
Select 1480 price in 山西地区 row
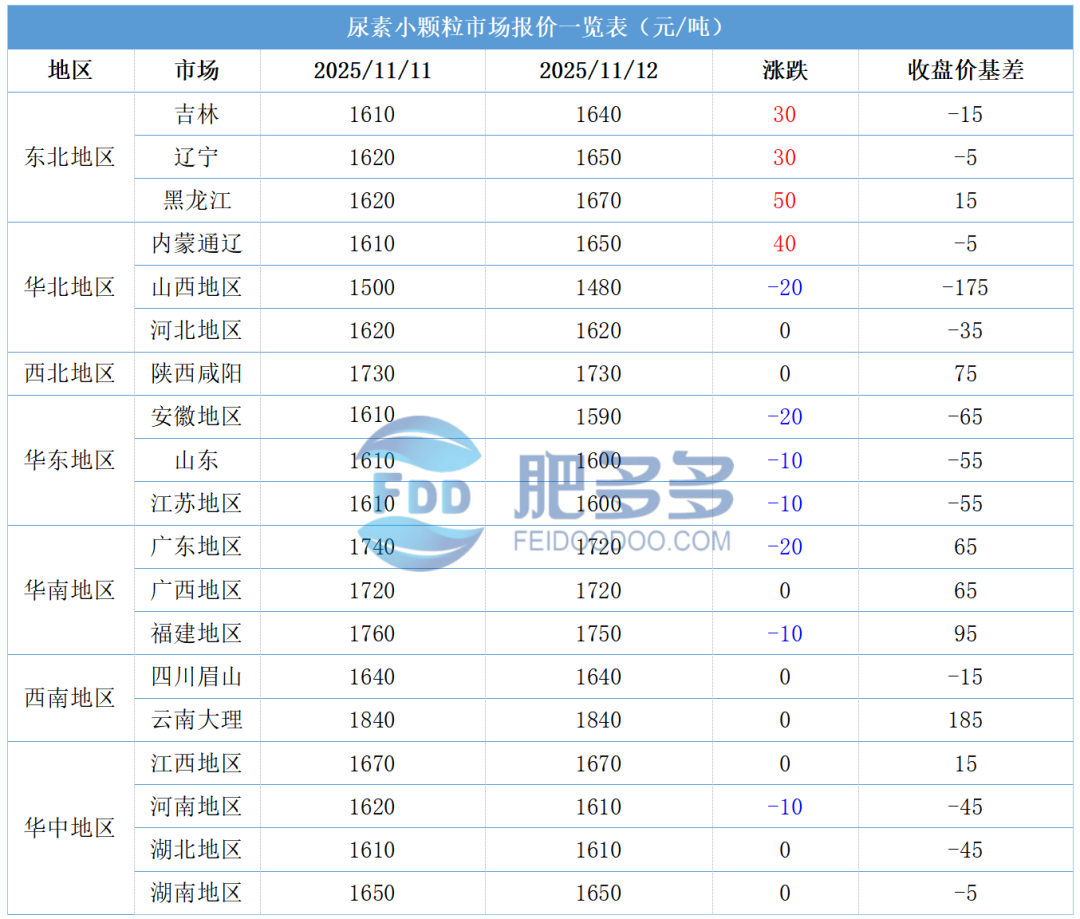(599, 287)
